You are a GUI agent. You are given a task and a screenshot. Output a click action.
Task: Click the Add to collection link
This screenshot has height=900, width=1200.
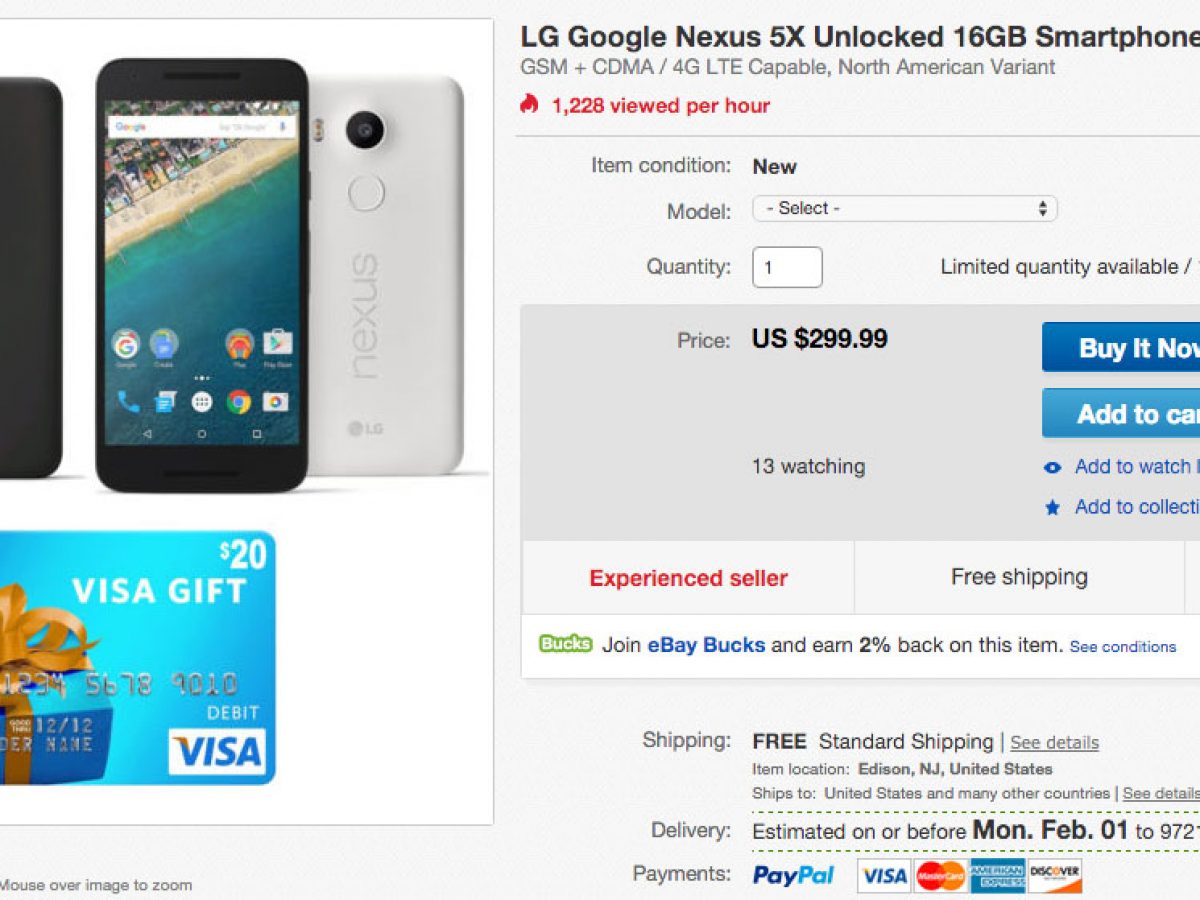click(x=1136, y=507)
